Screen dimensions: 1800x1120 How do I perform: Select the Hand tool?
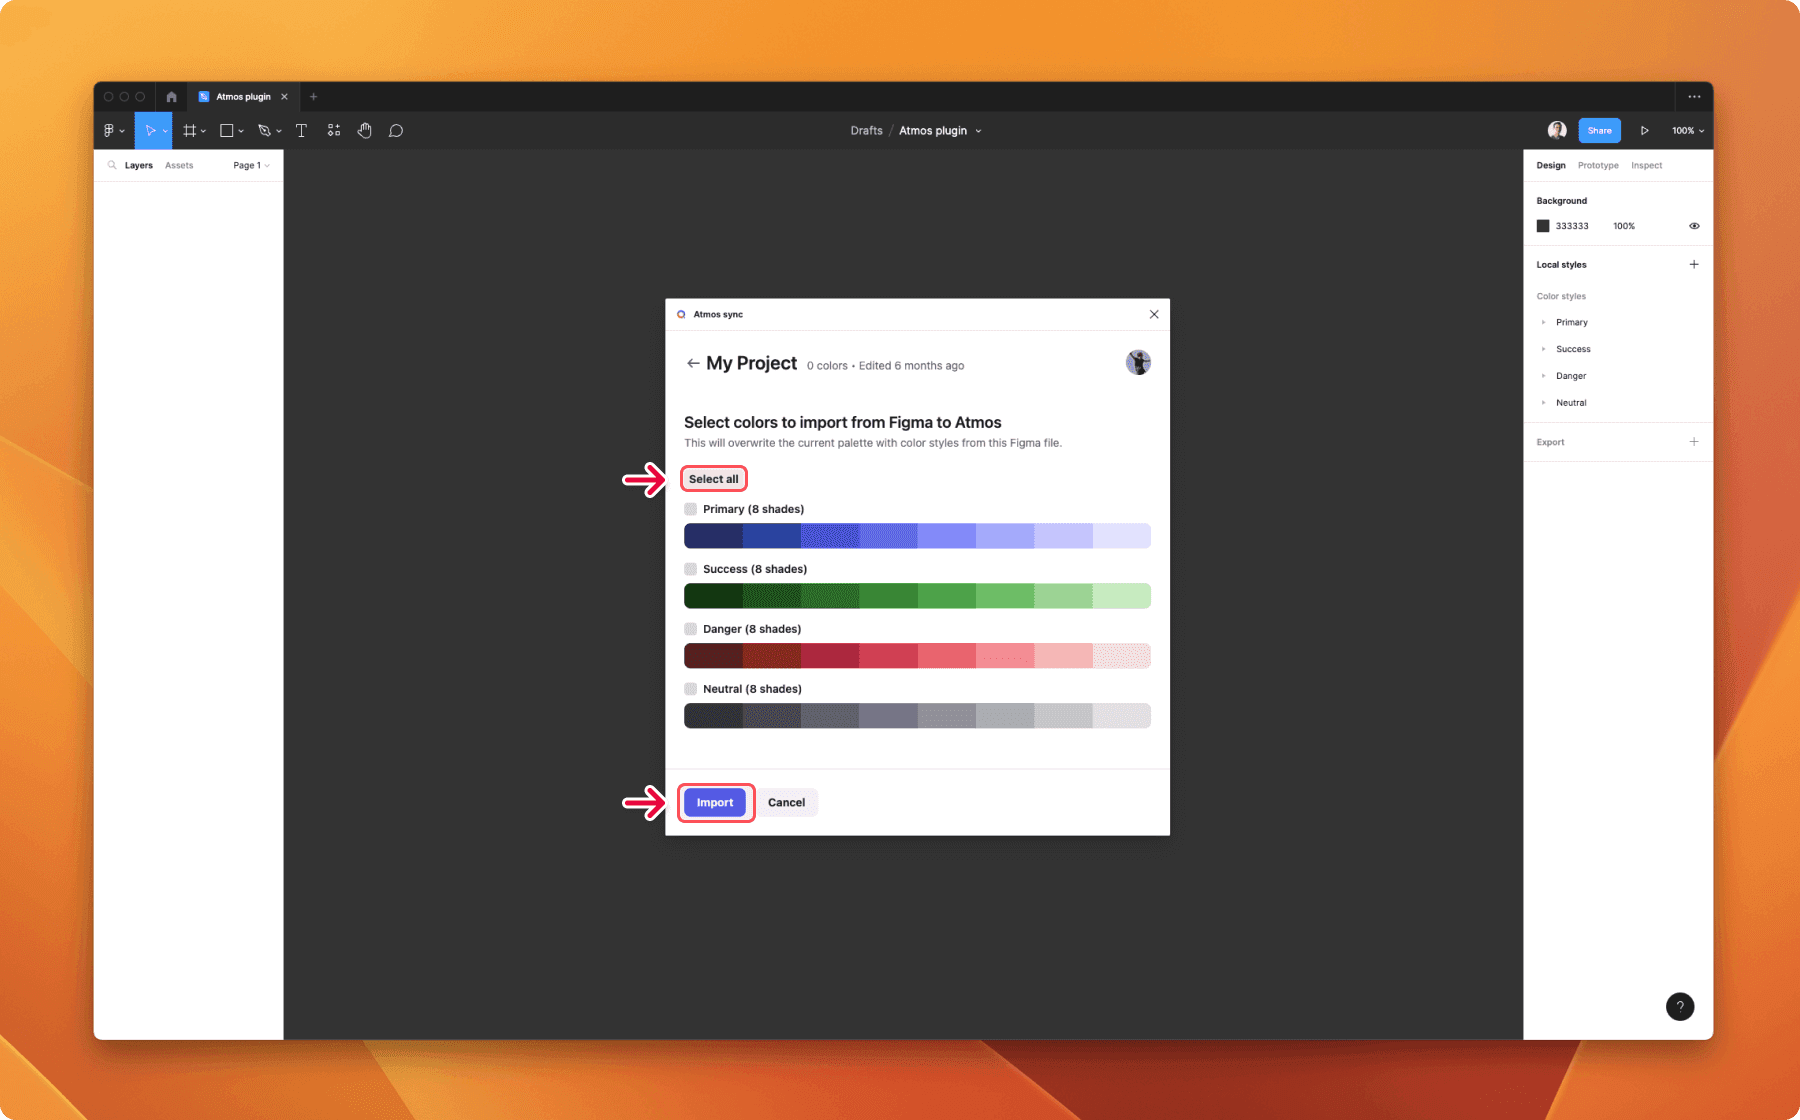(x=364, y=130)
